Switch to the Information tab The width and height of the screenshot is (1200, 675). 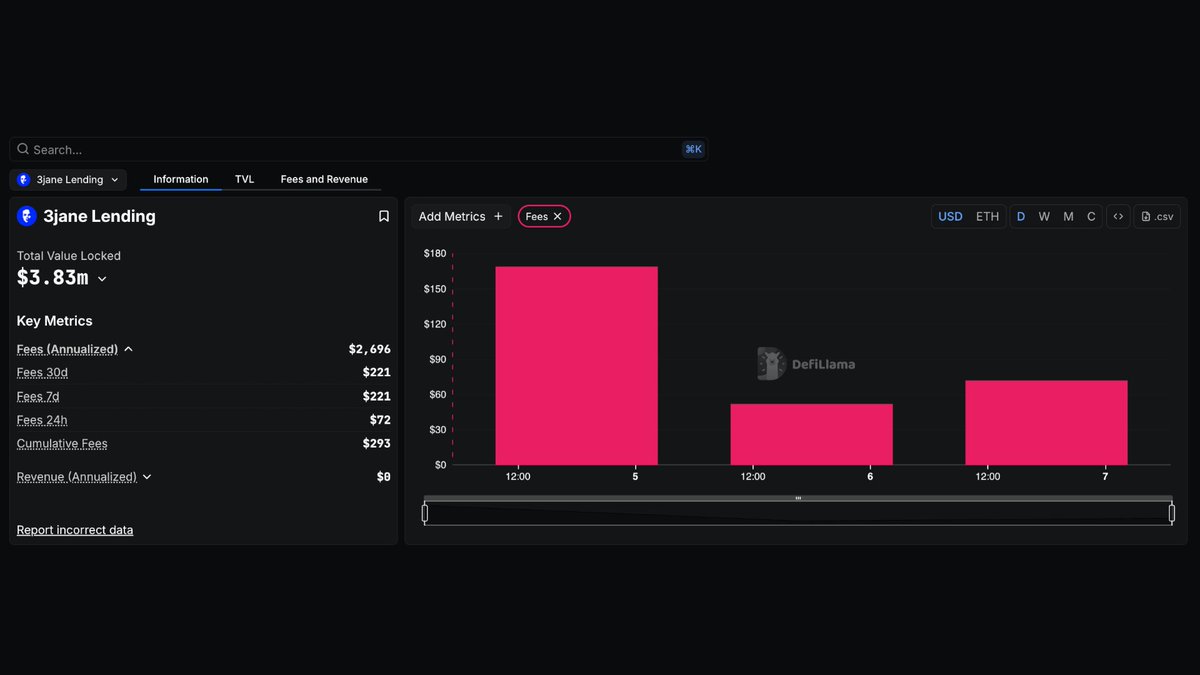[181, 179]
